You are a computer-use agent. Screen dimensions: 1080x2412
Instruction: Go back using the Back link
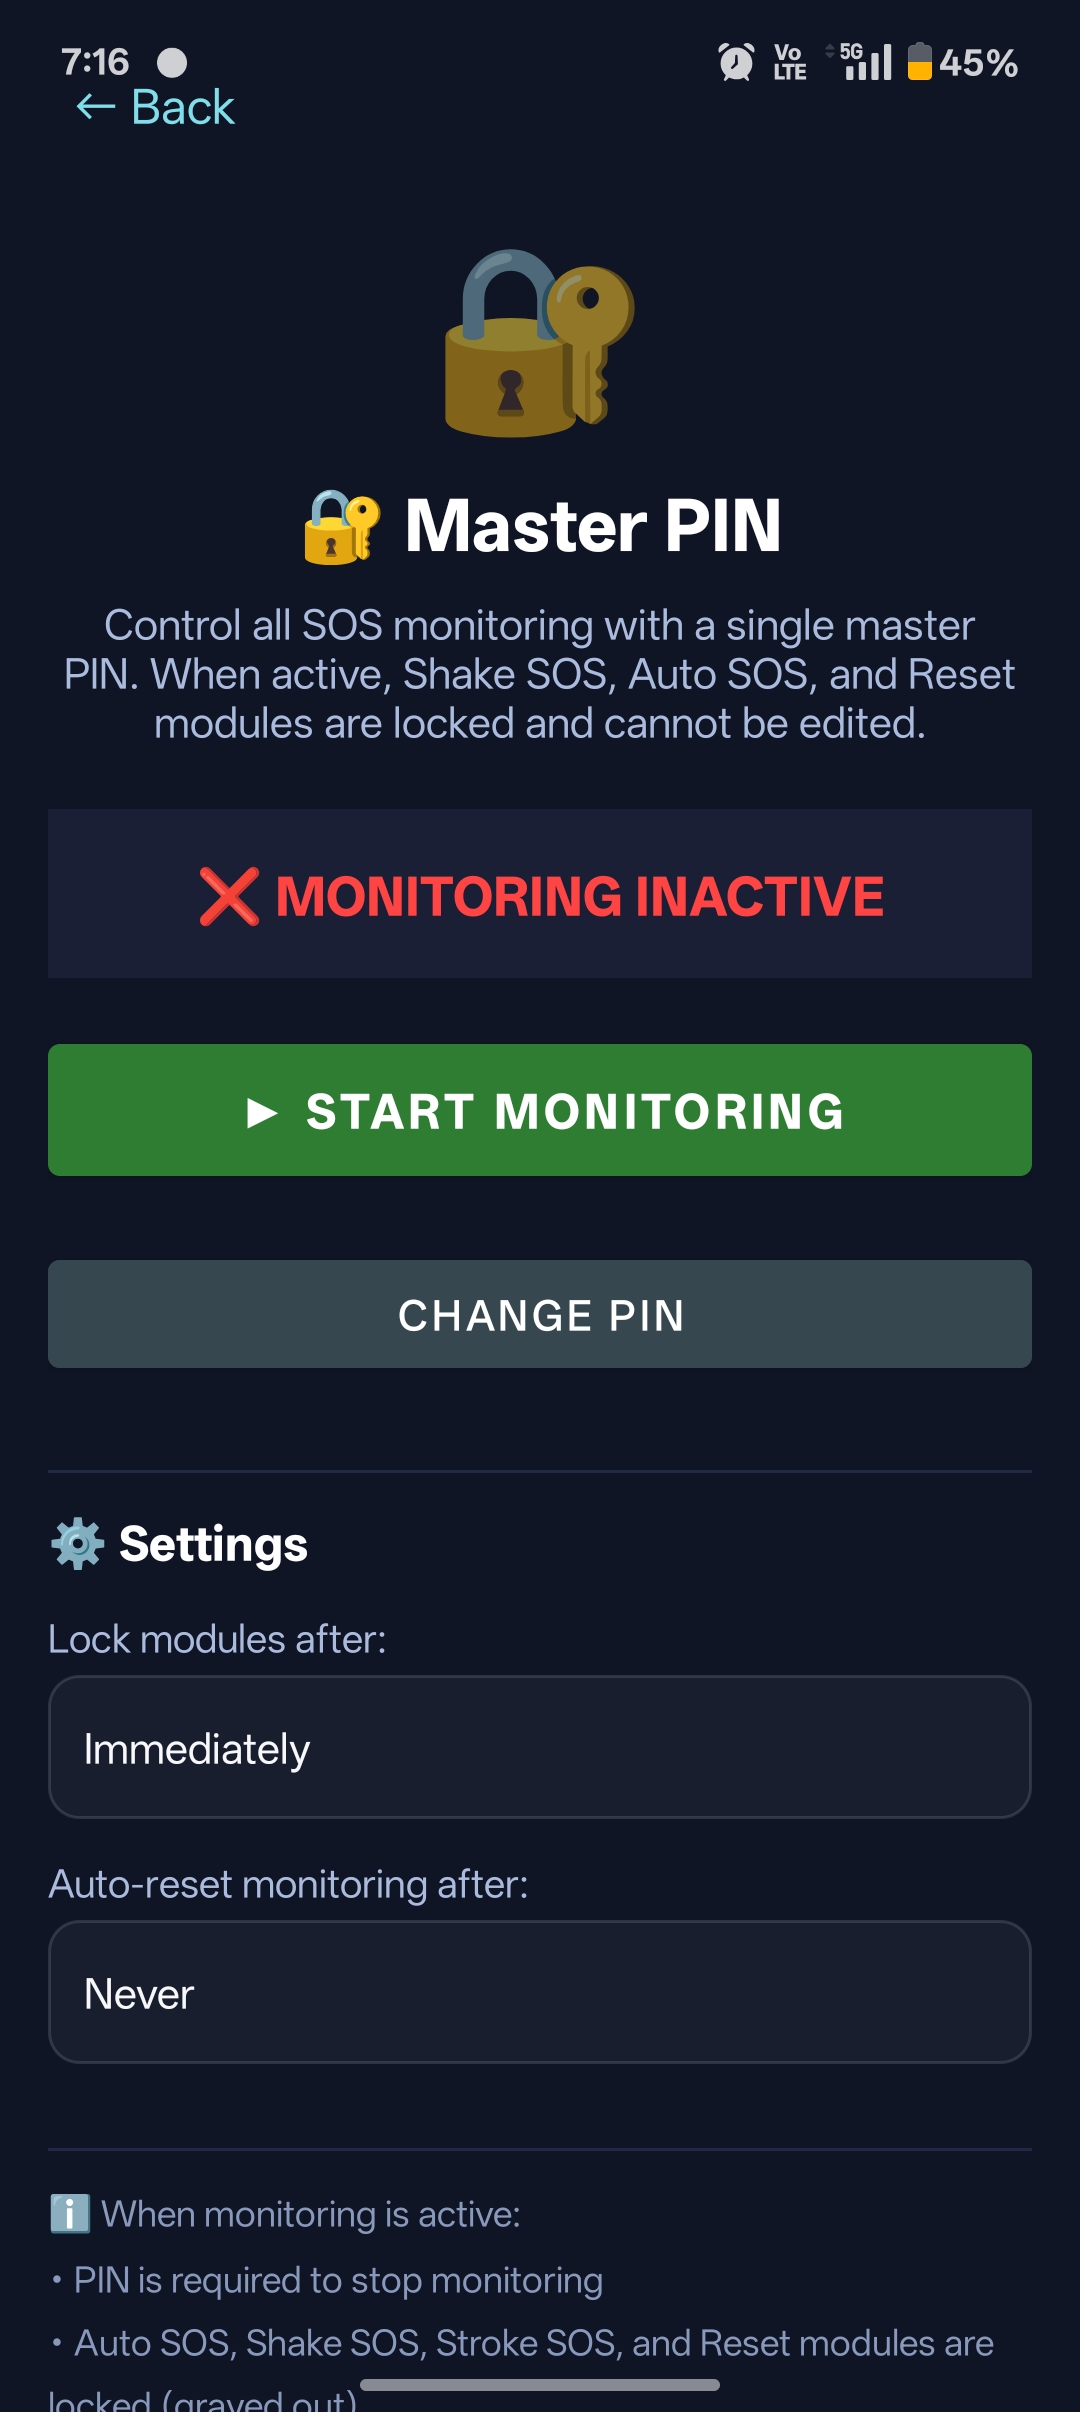click(183, 107)
